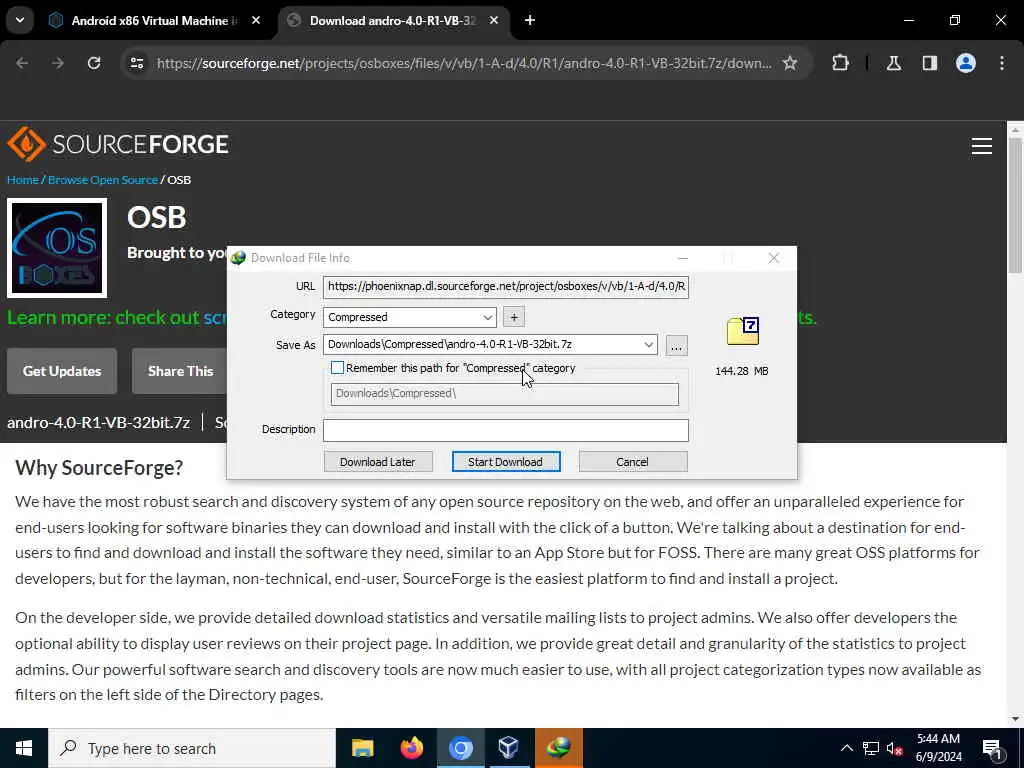Click the 7z compressed file icon

[743, 331]
